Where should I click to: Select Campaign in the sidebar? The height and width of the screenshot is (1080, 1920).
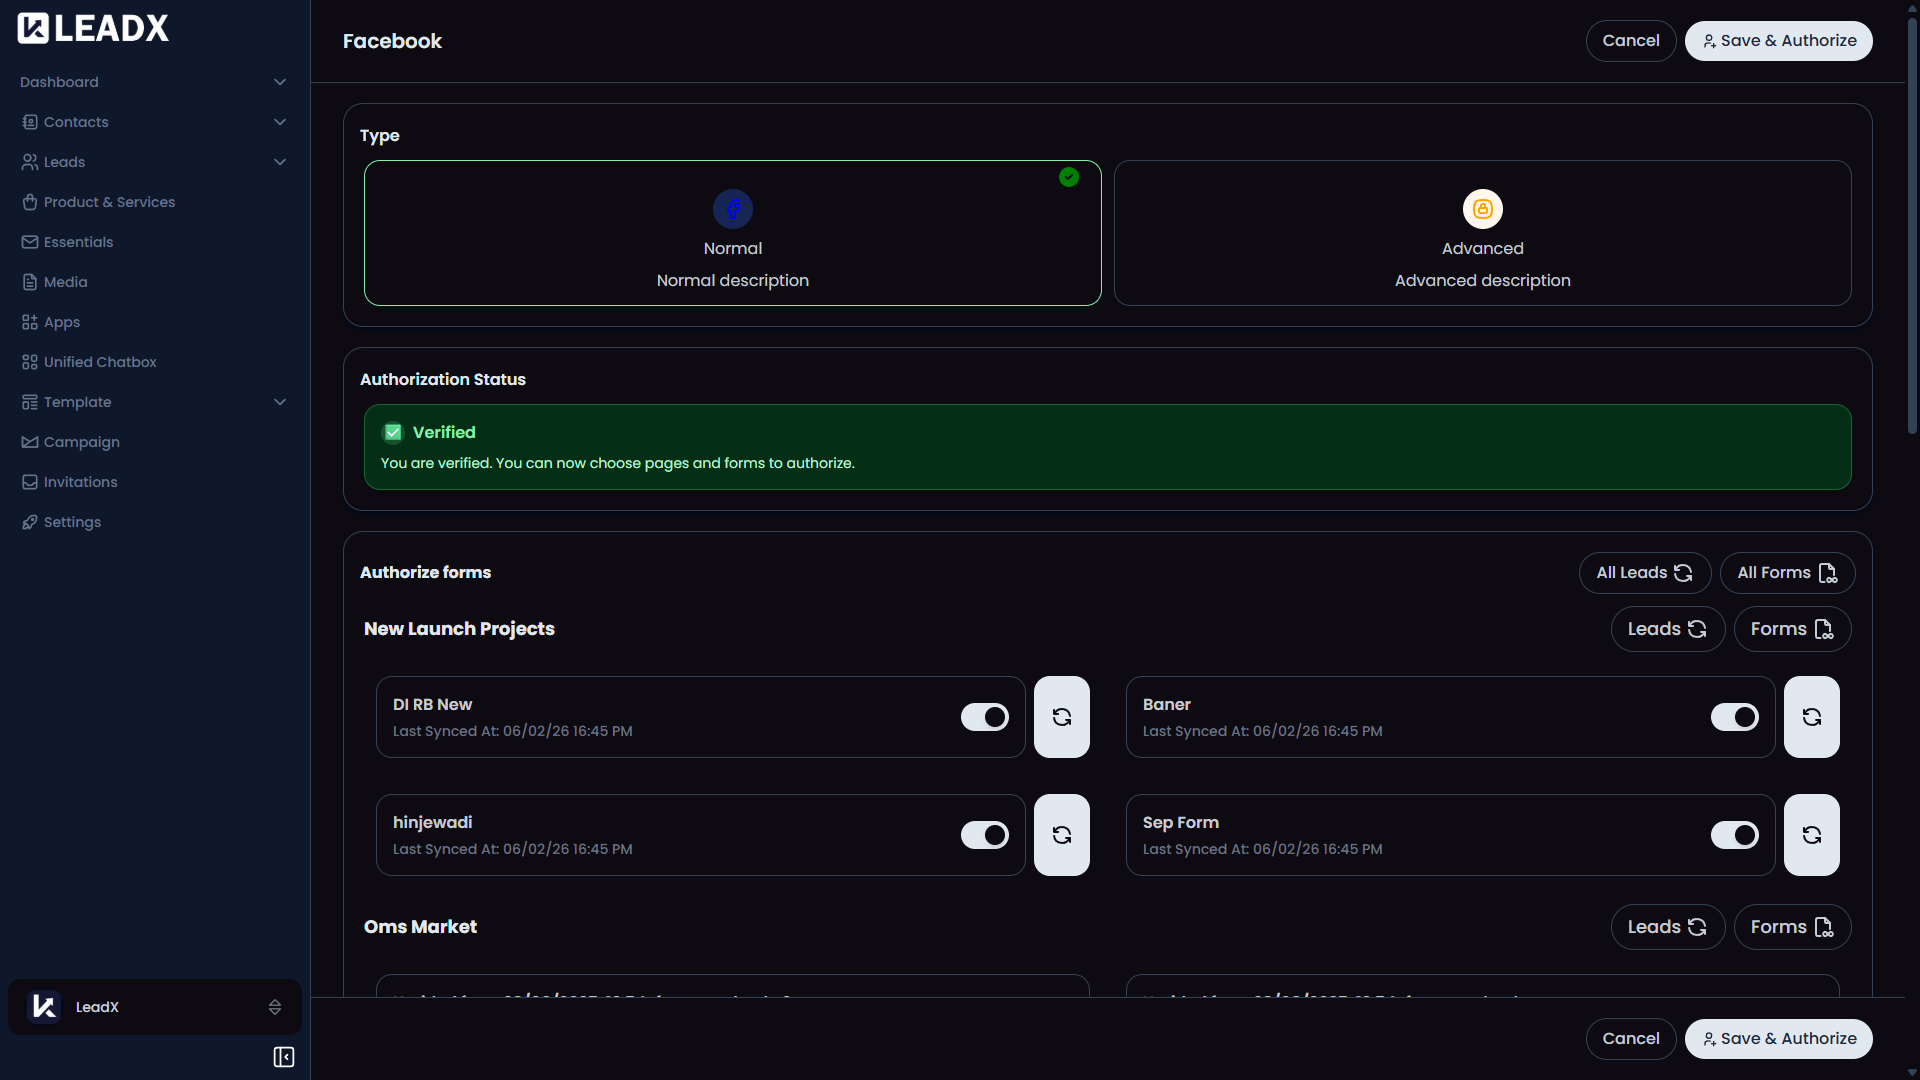81,441
